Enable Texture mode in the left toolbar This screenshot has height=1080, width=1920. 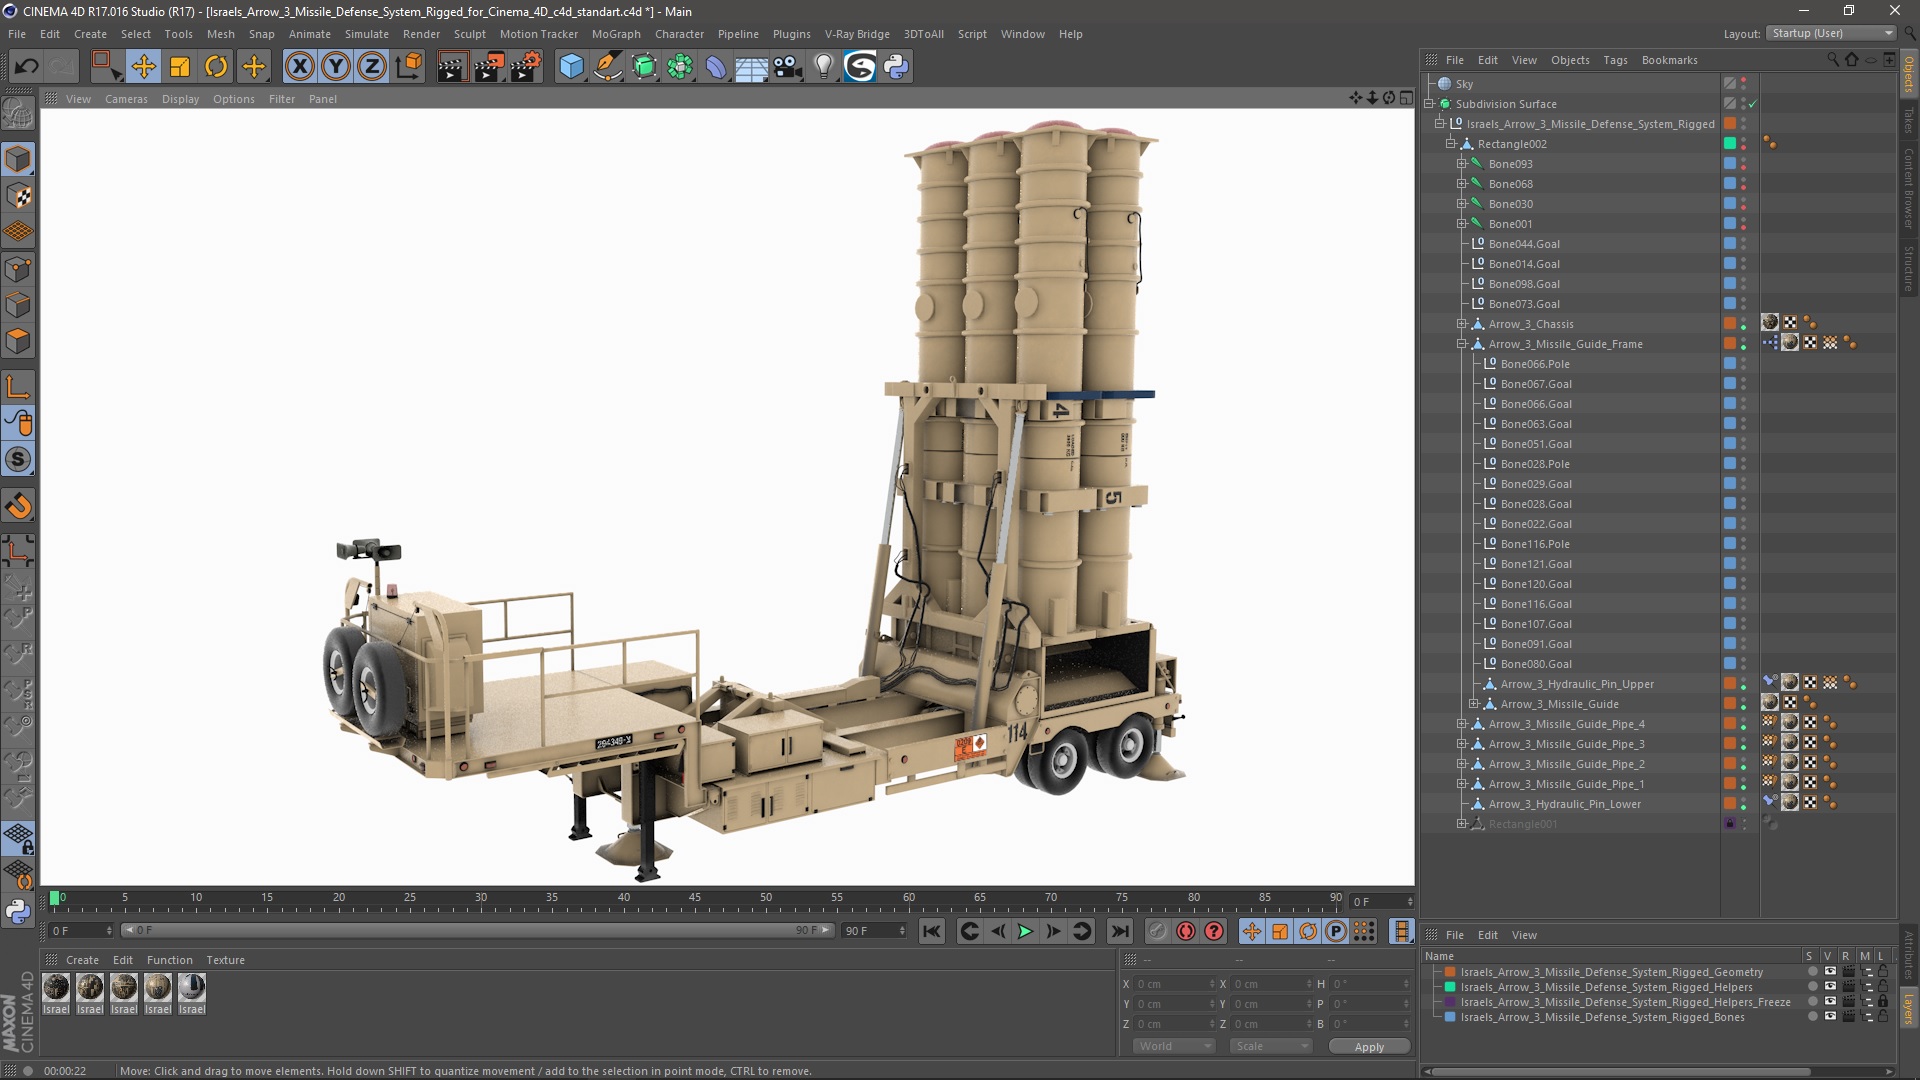(18, 196)
